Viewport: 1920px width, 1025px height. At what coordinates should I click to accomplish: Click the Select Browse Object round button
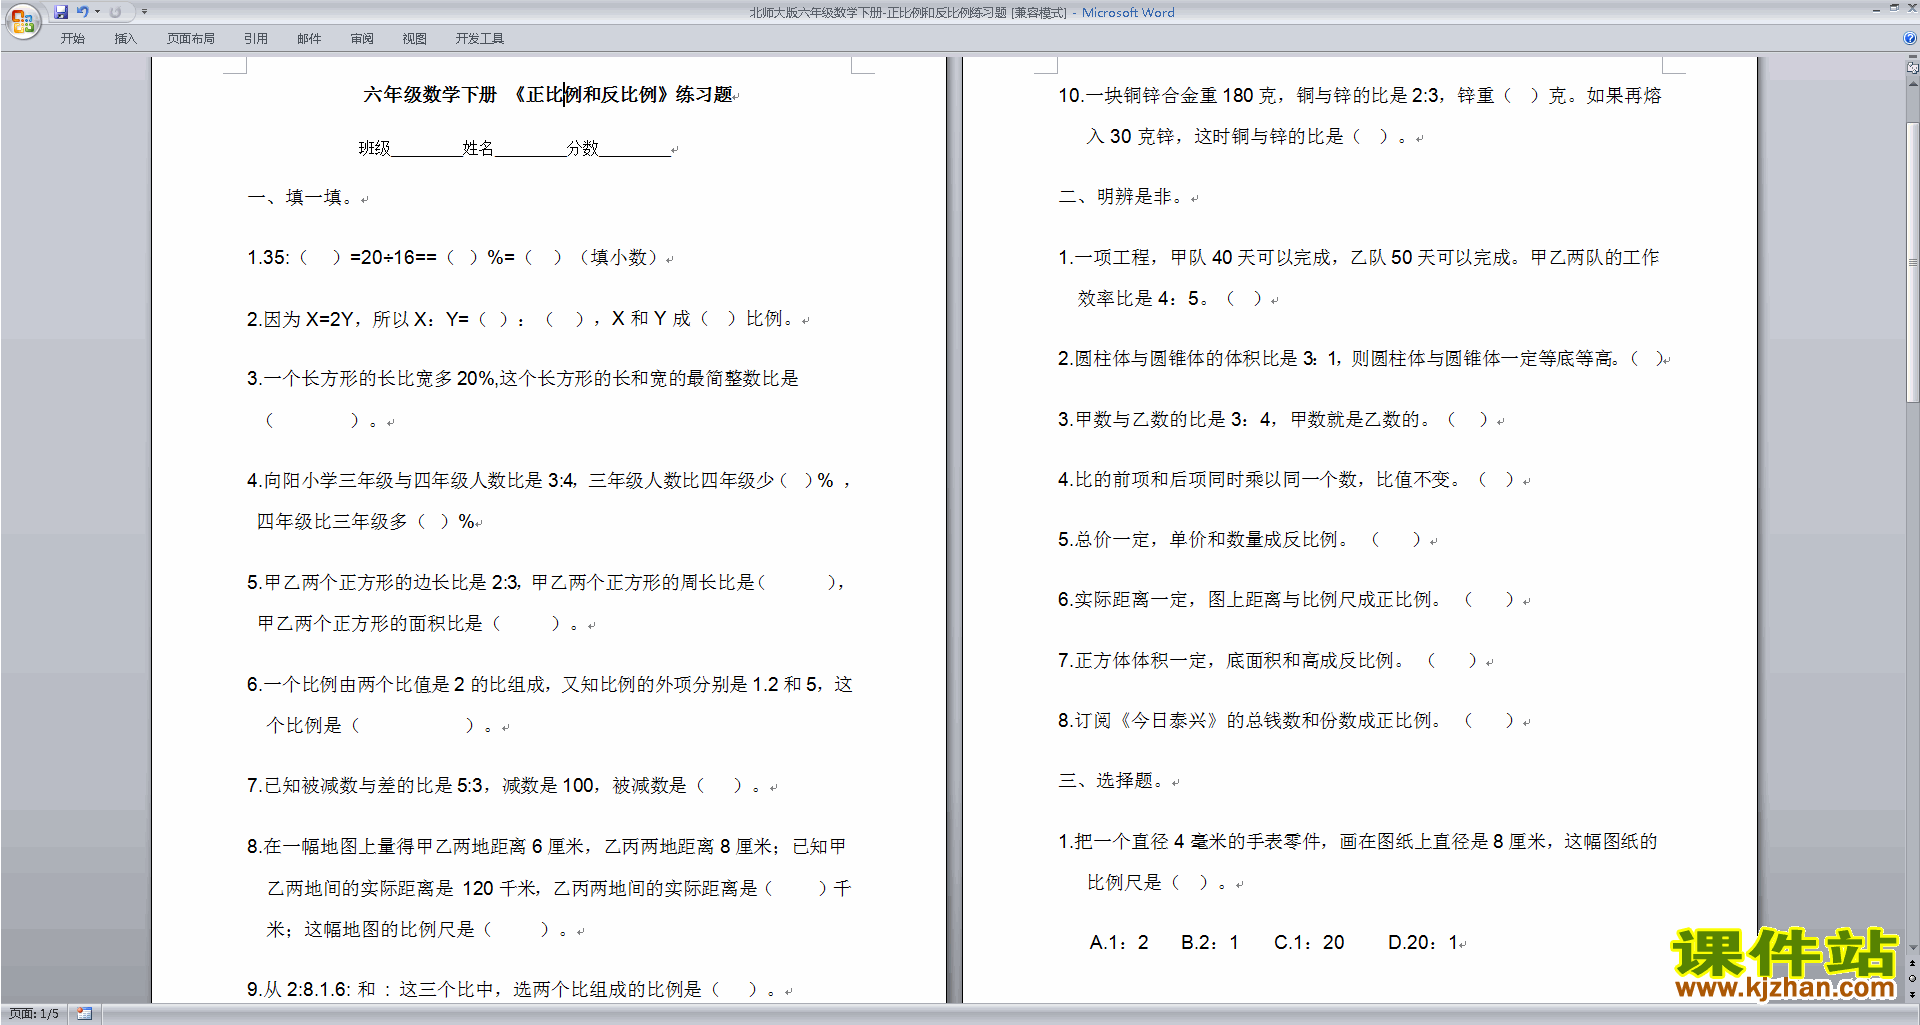[x=1912, y=978]
